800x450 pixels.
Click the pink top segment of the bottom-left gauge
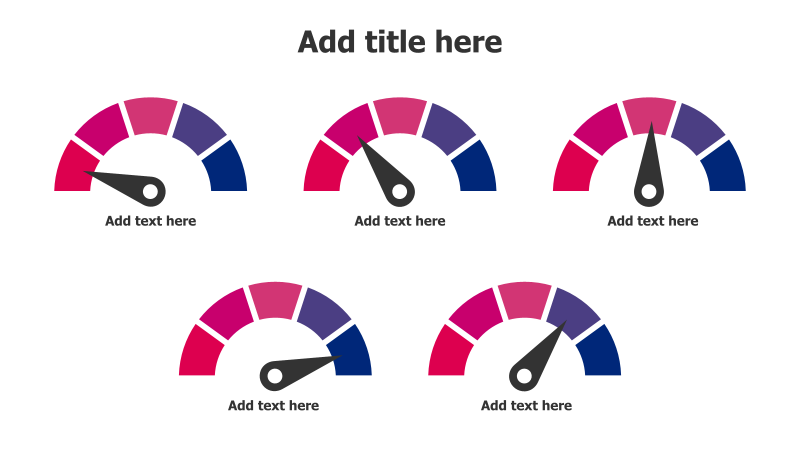(276, 301)
